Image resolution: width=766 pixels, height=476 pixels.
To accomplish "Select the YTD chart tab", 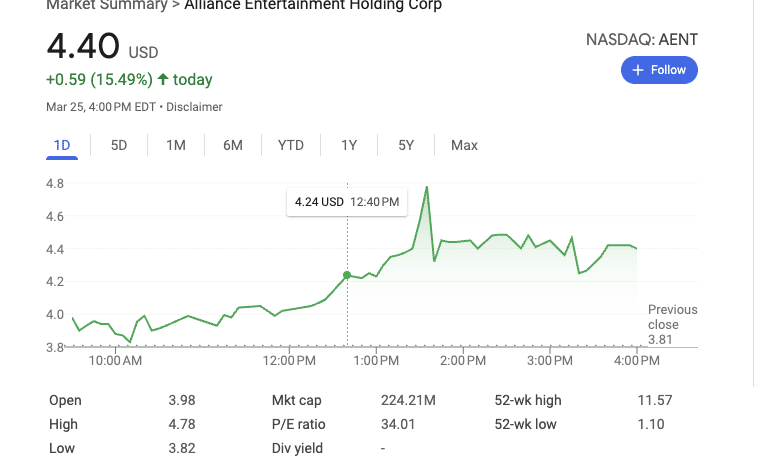I will [291, 145].
